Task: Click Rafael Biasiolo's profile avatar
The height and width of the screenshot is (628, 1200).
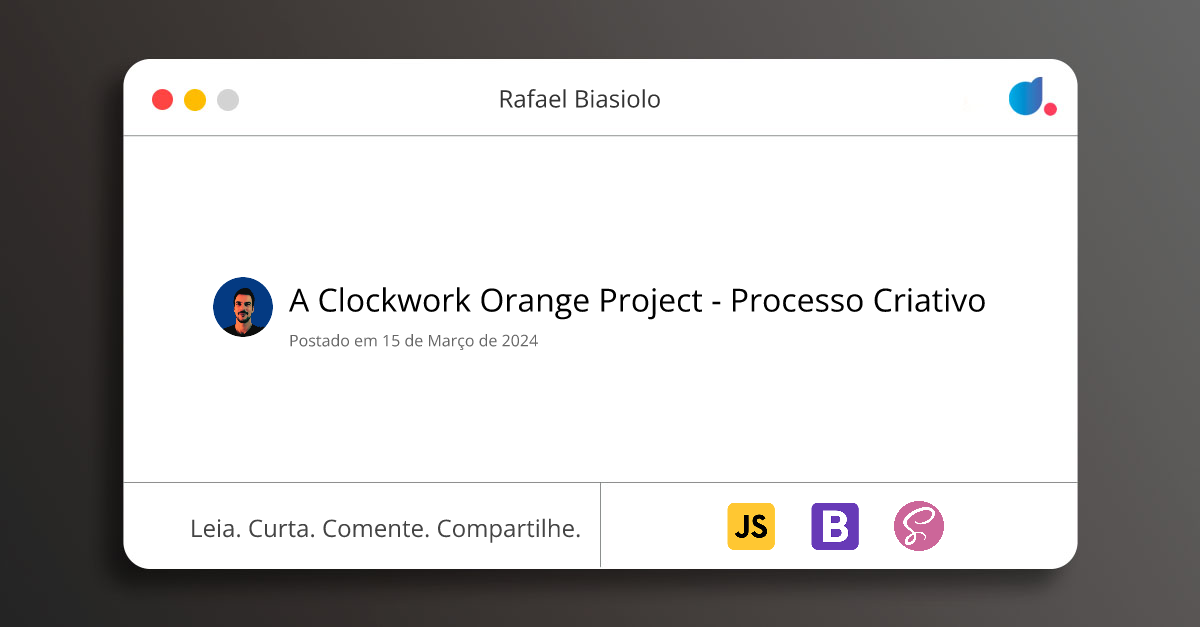Action: pos(243,307)
